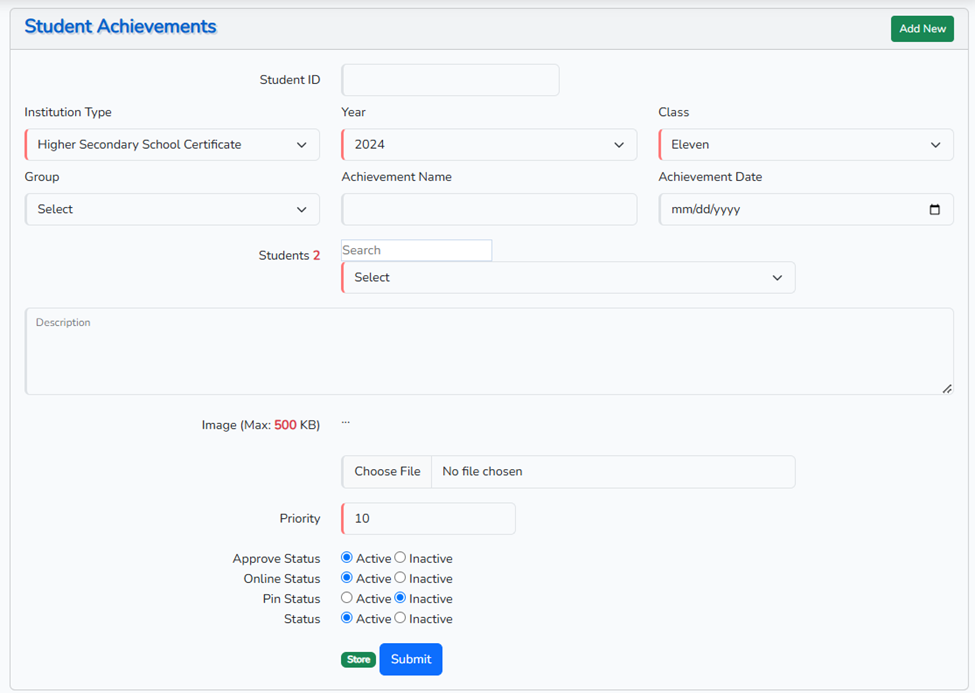This screenshot has width=975, height=693.
Task: Click the Add New button
Action: [x=921, y=29]
